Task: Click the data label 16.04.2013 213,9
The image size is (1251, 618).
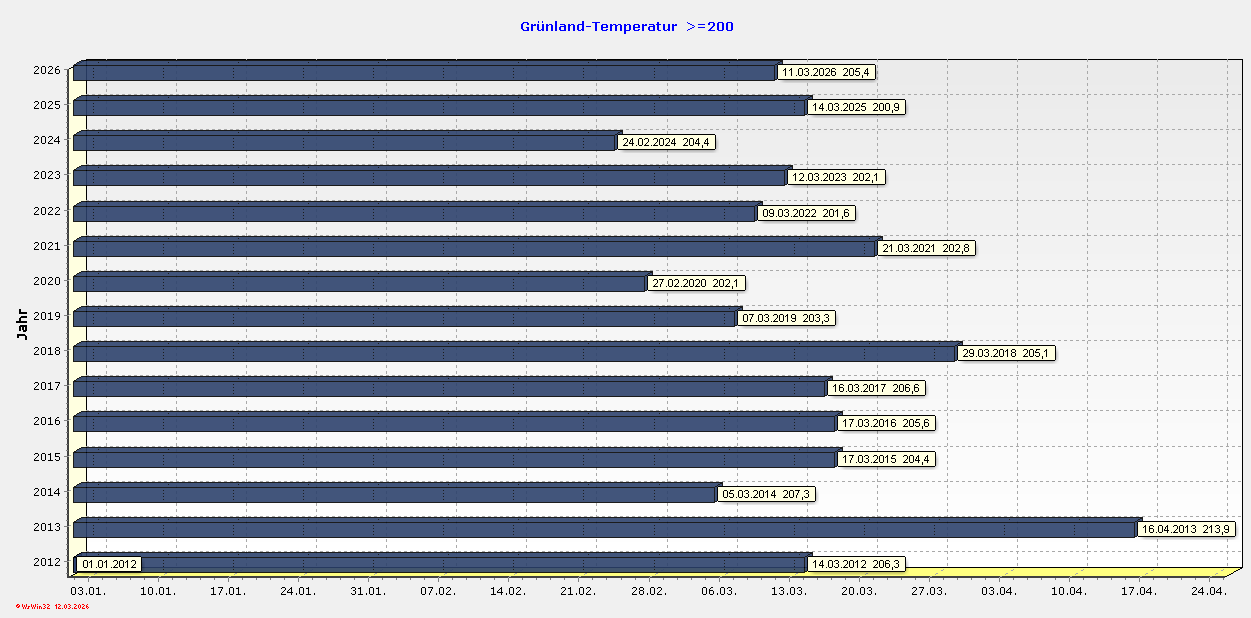Action: 1184,529
